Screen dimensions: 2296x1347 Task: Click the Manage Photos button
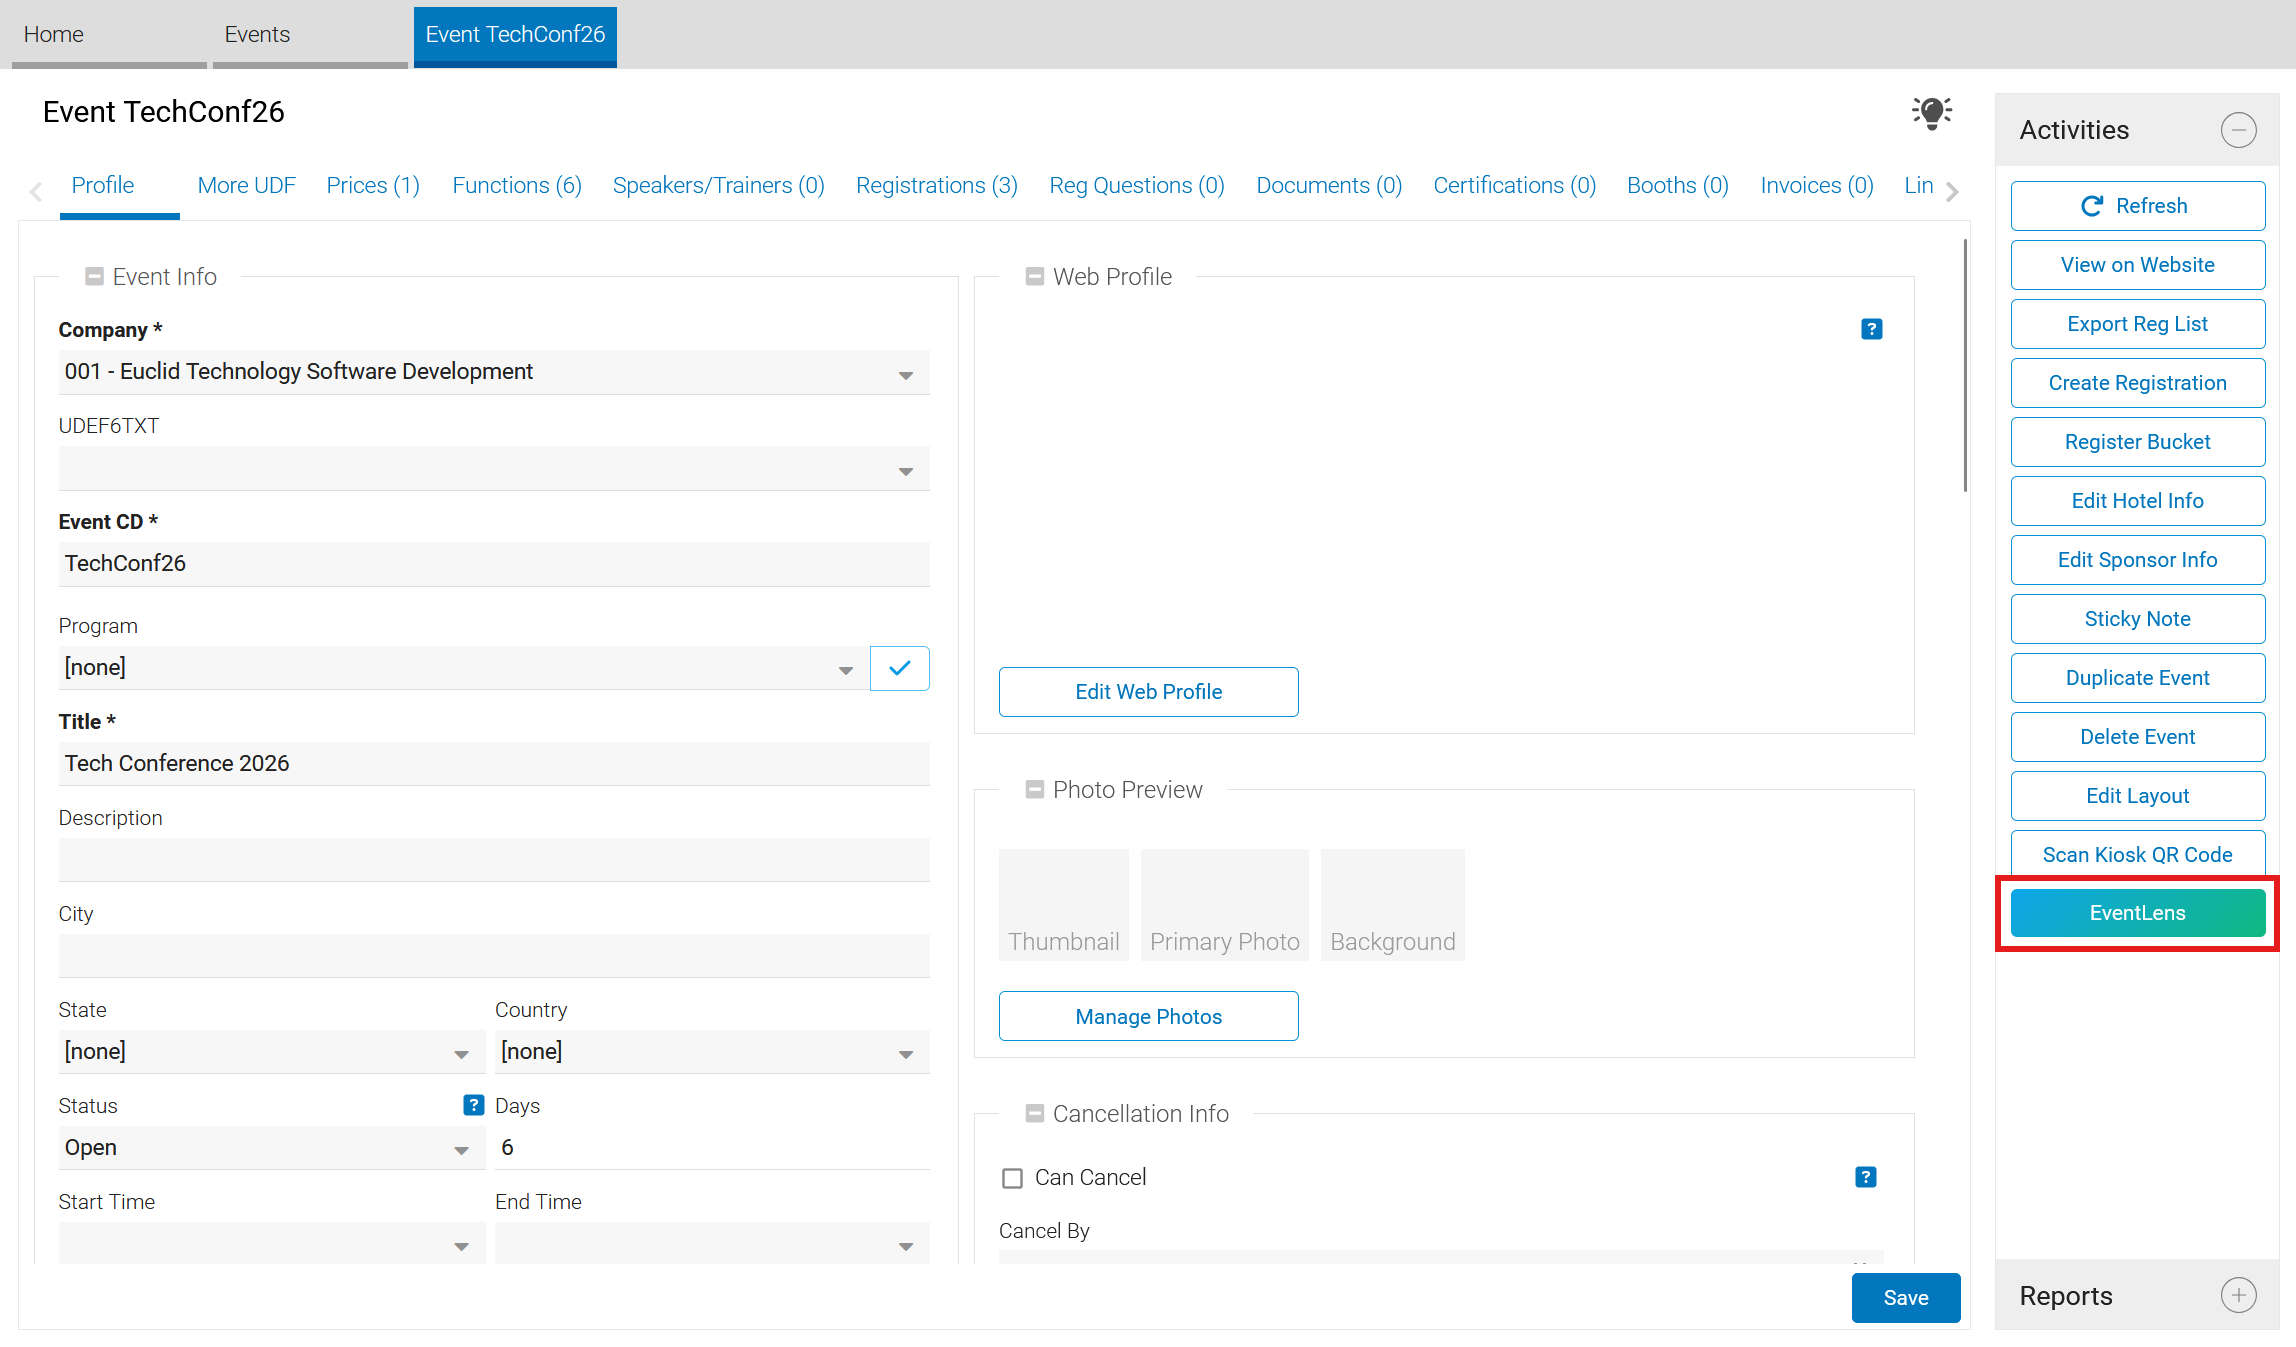[x=1149, y=1017]
